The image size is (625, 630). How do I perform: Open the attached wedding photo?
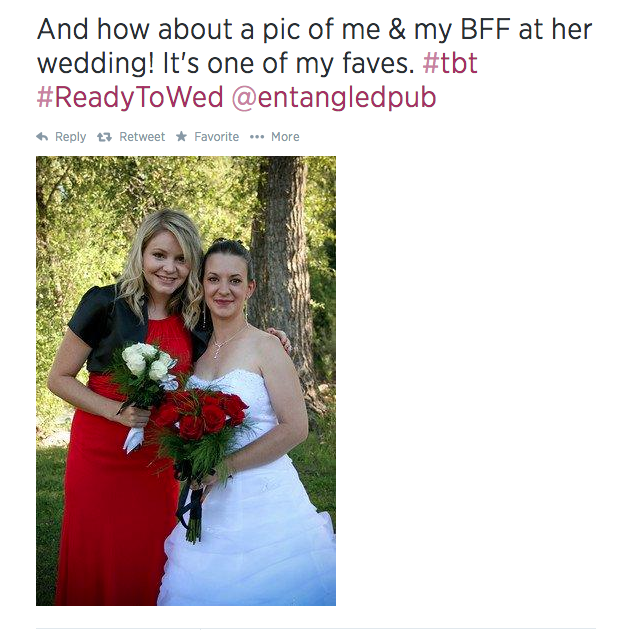pyautogui.click(x=186, y=381)
